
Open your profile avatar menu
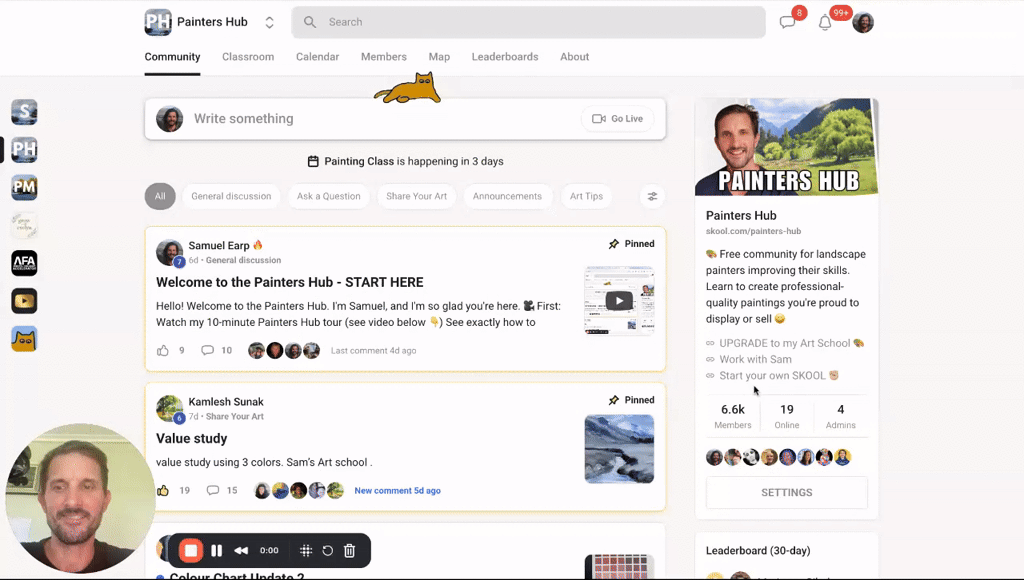[862, 21]
